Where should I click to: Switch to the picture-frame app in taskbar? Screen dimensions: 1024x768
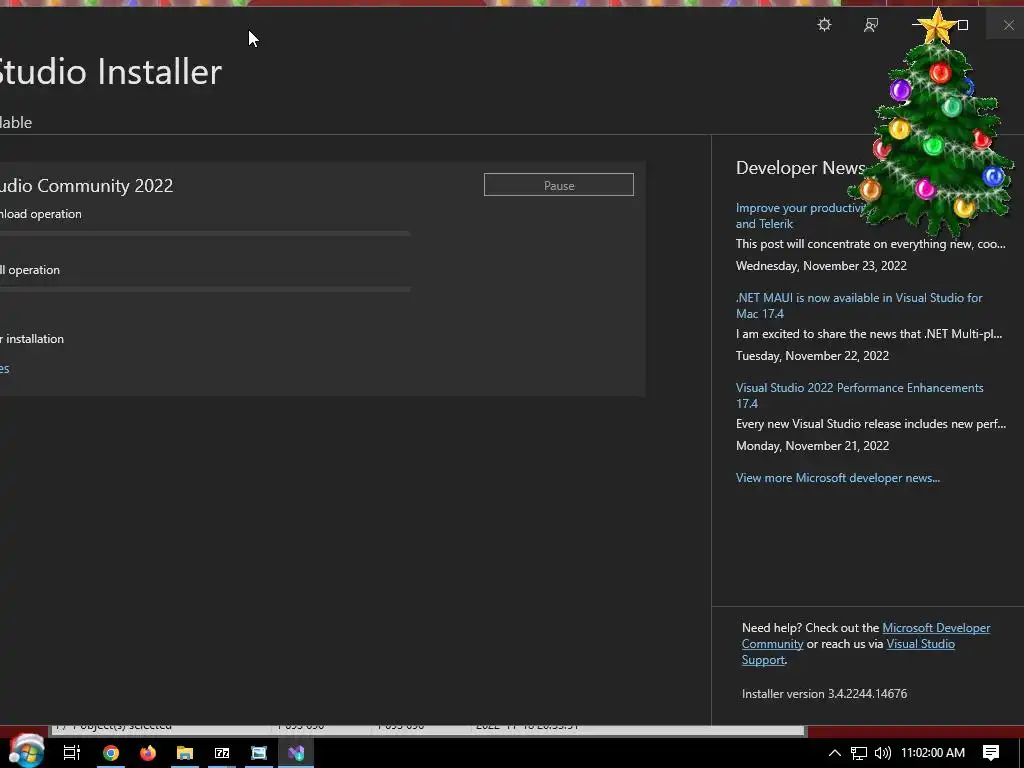(x=259, y=753)
